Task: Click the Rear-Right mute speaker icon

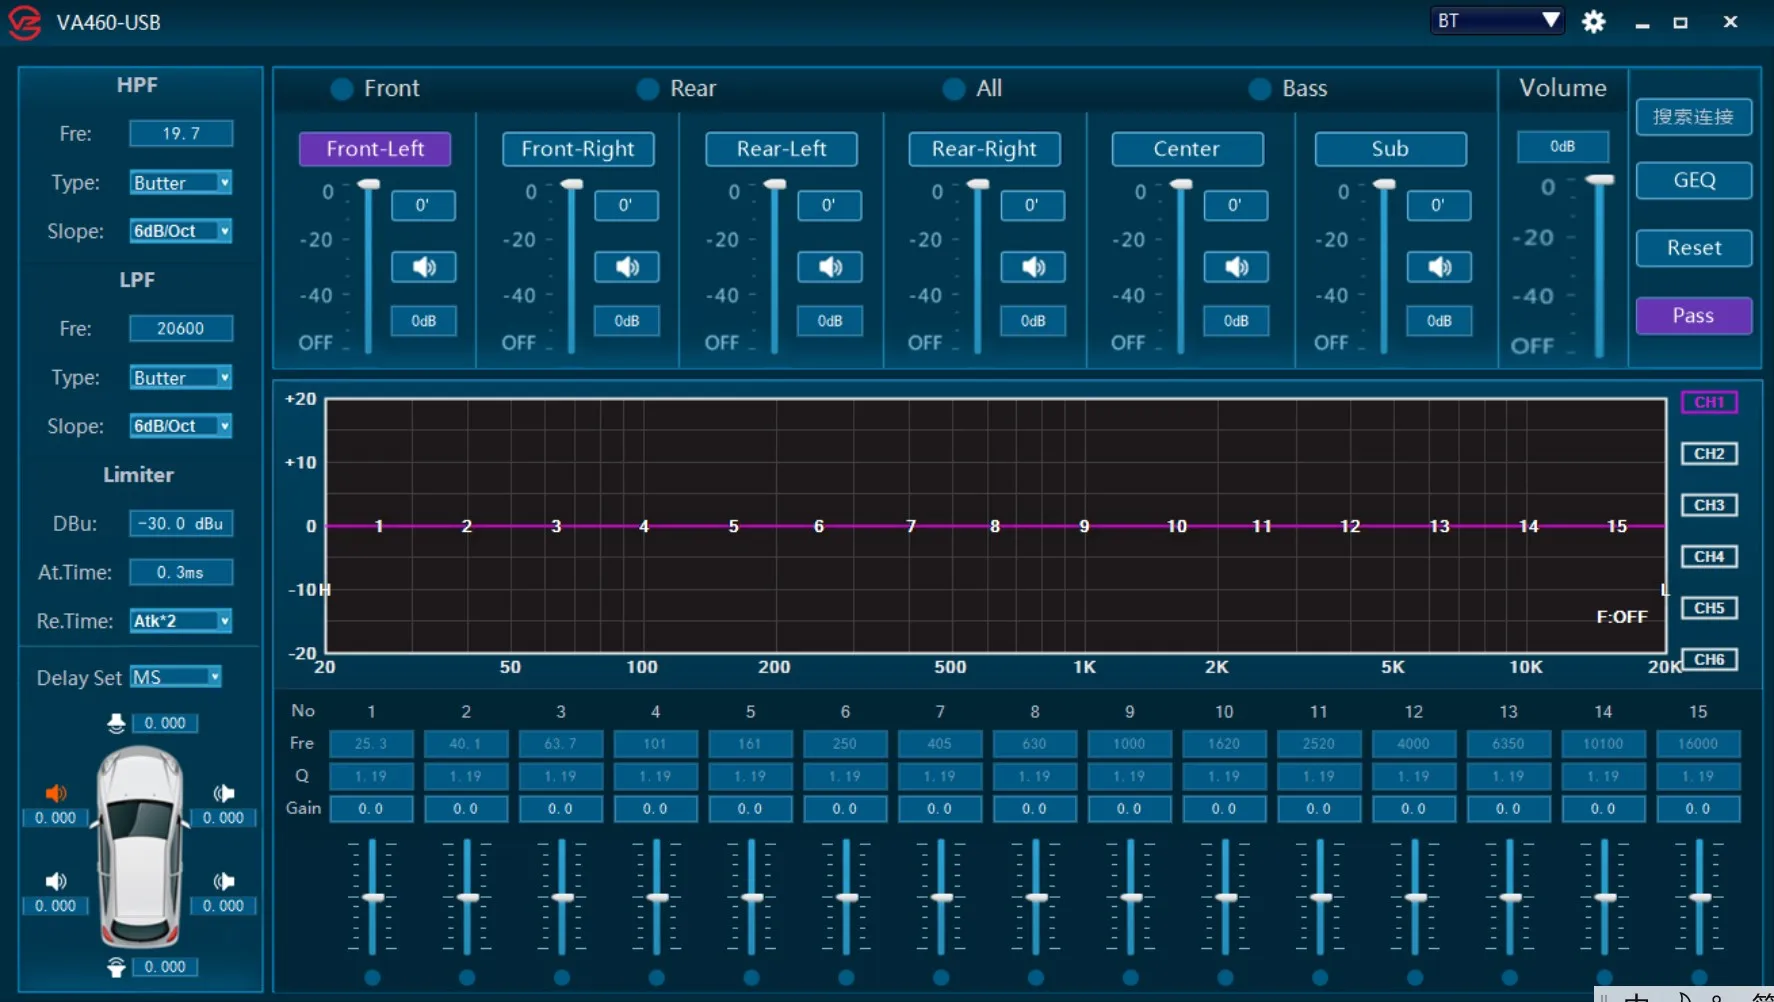Action: click(x=1033, y=267)
